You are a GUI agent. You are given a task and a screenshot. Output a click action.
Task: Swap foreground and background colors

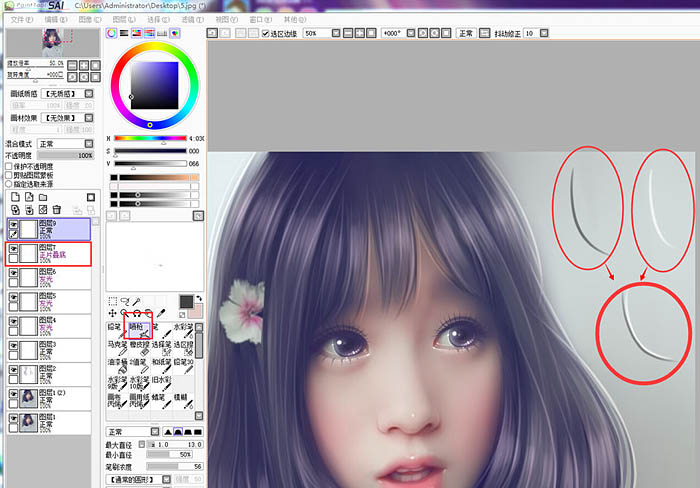coord(199,298)
